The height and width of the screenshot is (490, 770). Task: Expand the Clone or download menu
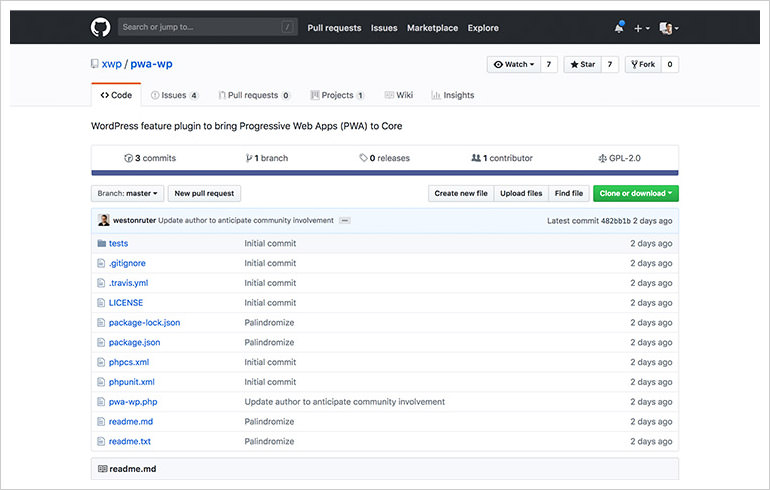[635, 194]
